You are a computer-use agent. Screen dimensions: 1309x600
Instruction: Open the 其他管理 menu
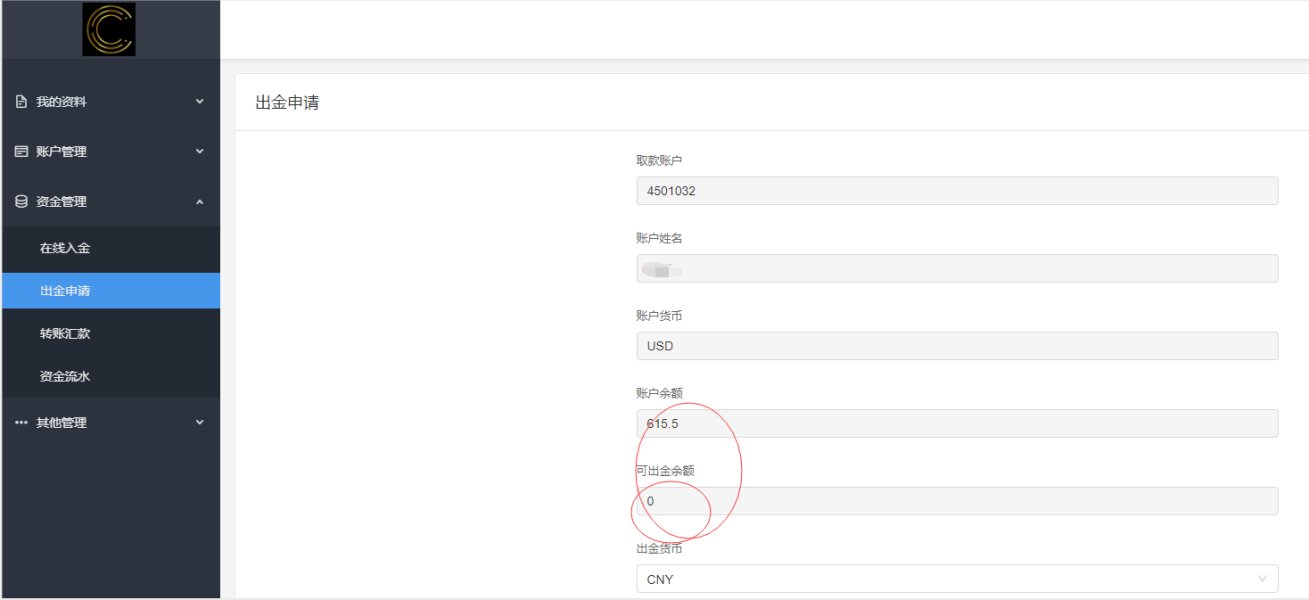pos(110,423)
